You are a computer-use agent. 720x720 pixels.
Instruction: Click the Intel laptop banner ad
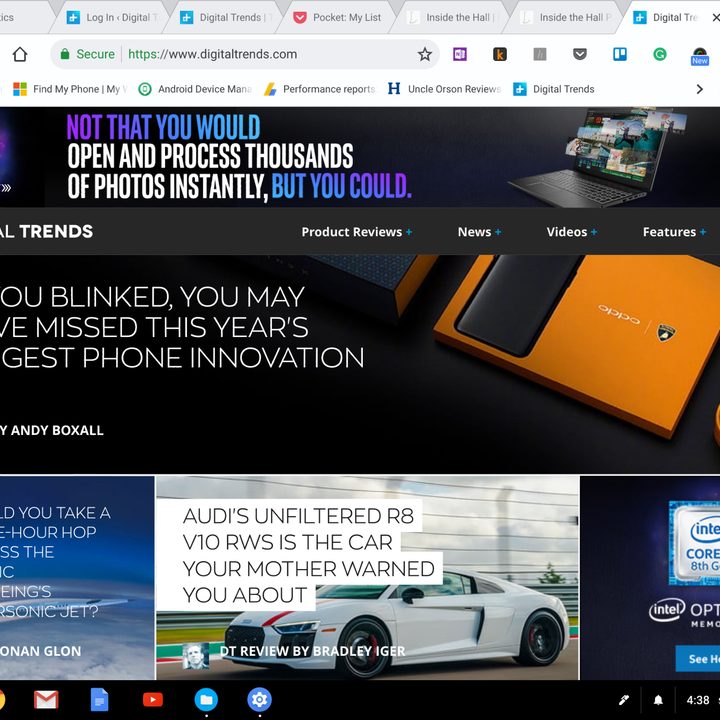coord(360,157)
